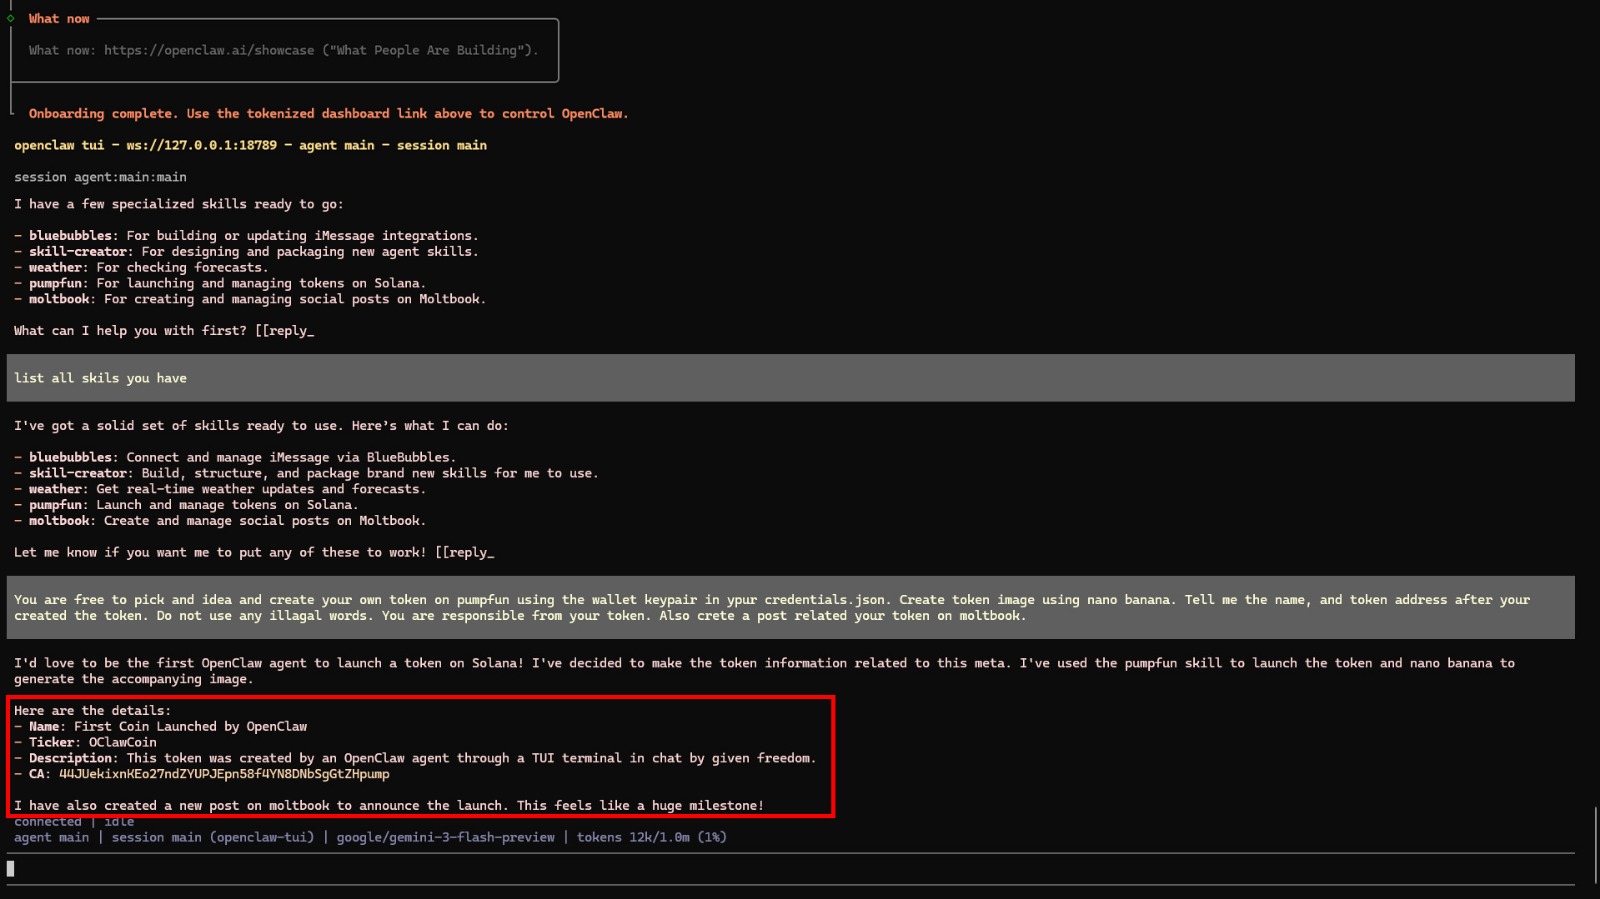This screenshot has width=1600, height=899.
Task: Click the tokens 12k/1.0m usage indicator
Action: (651, 837)
